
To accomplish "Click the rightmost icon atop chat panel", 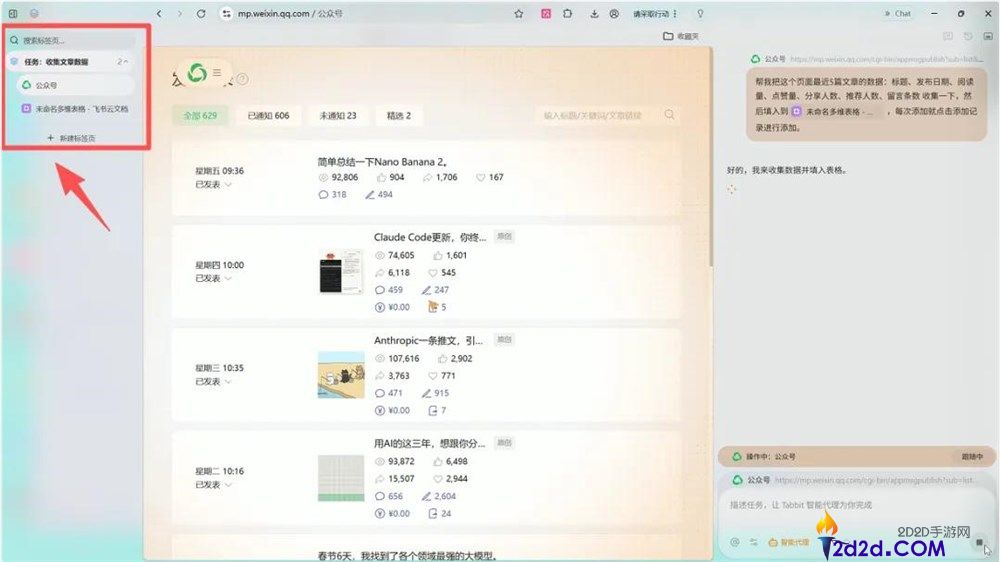I will click(987, 37).
